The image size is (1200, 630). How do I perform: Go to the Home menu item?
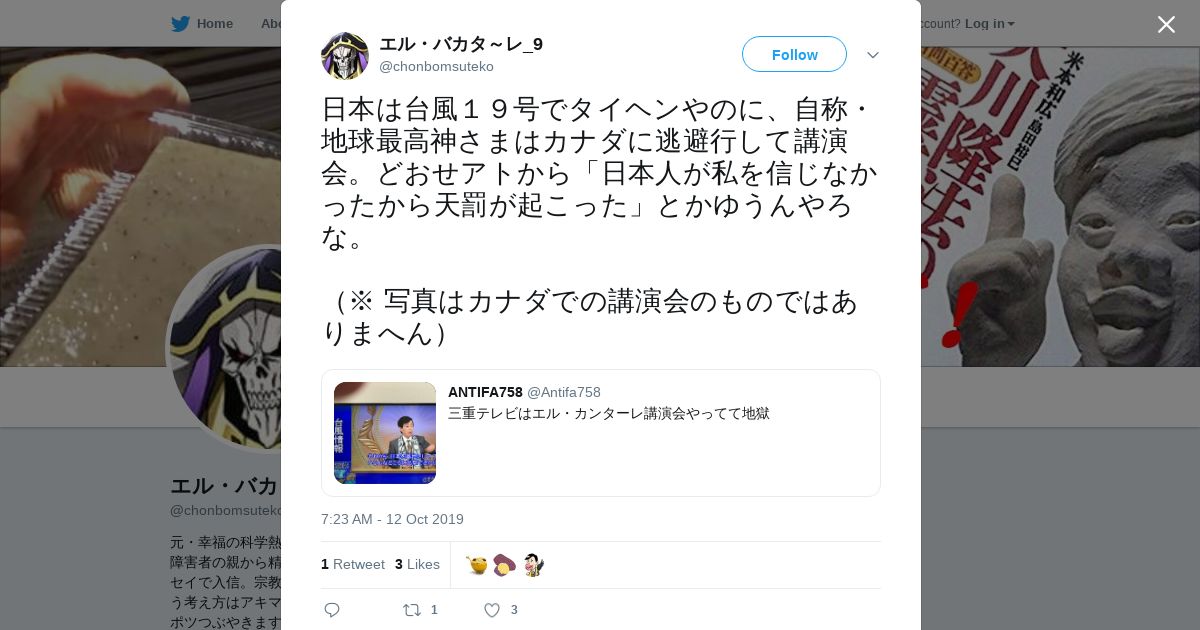(x=214, y=23)
